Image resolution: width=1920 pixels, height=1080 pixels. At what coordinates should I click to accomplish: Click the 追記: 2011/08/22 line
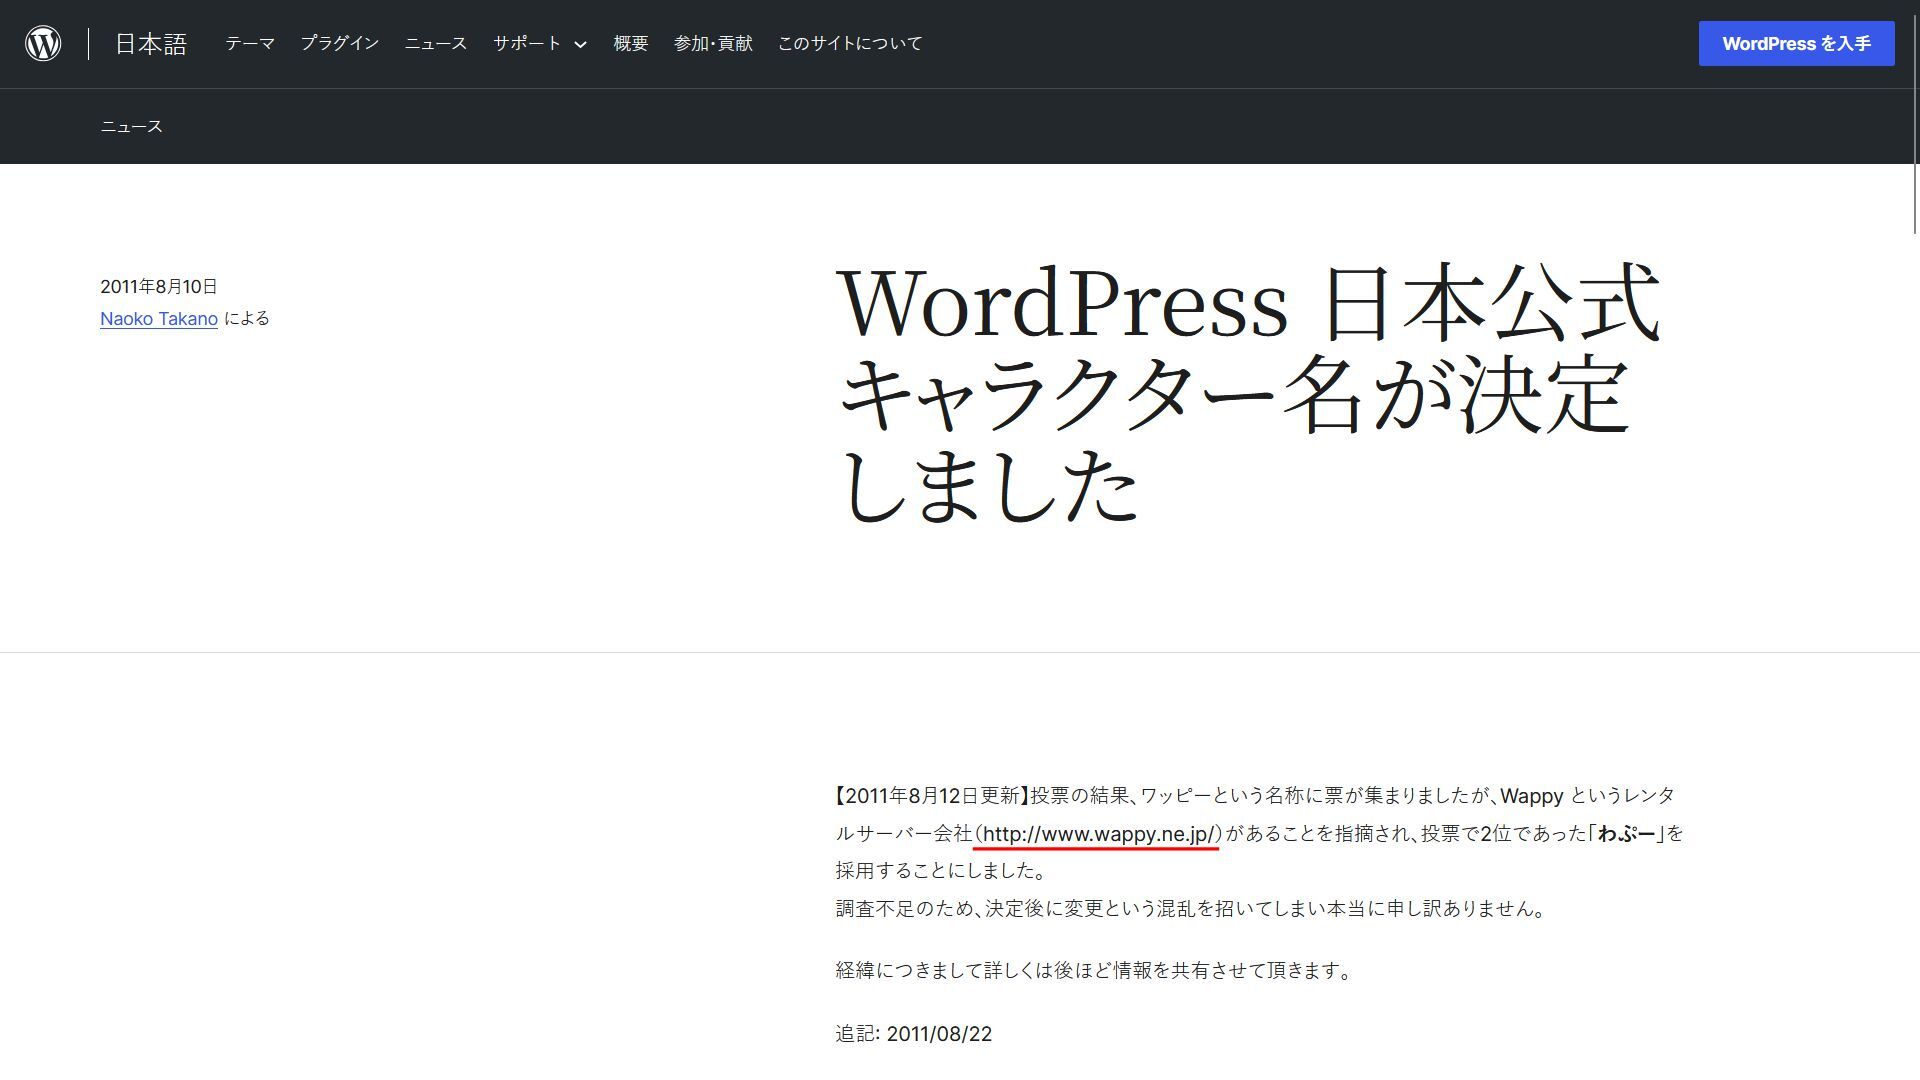pyautogui.click(x=914, y=1034)
